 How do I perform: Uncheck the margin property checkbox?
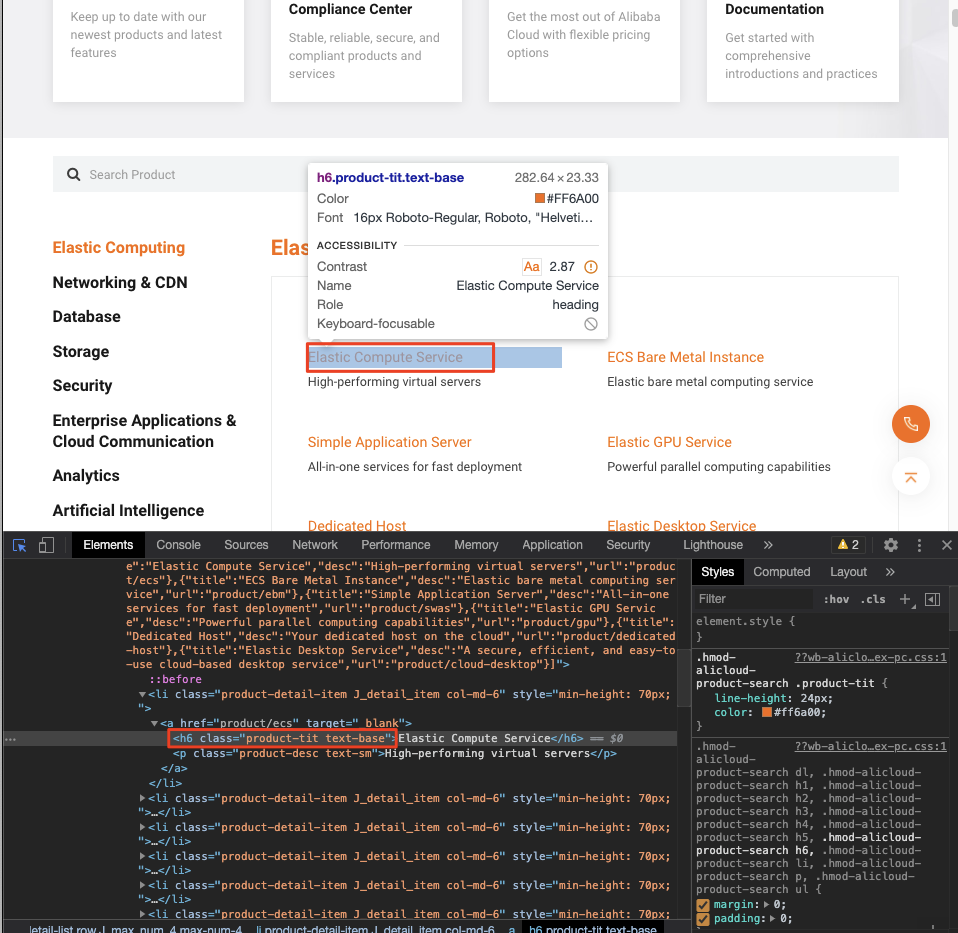[x=703, y=905]
